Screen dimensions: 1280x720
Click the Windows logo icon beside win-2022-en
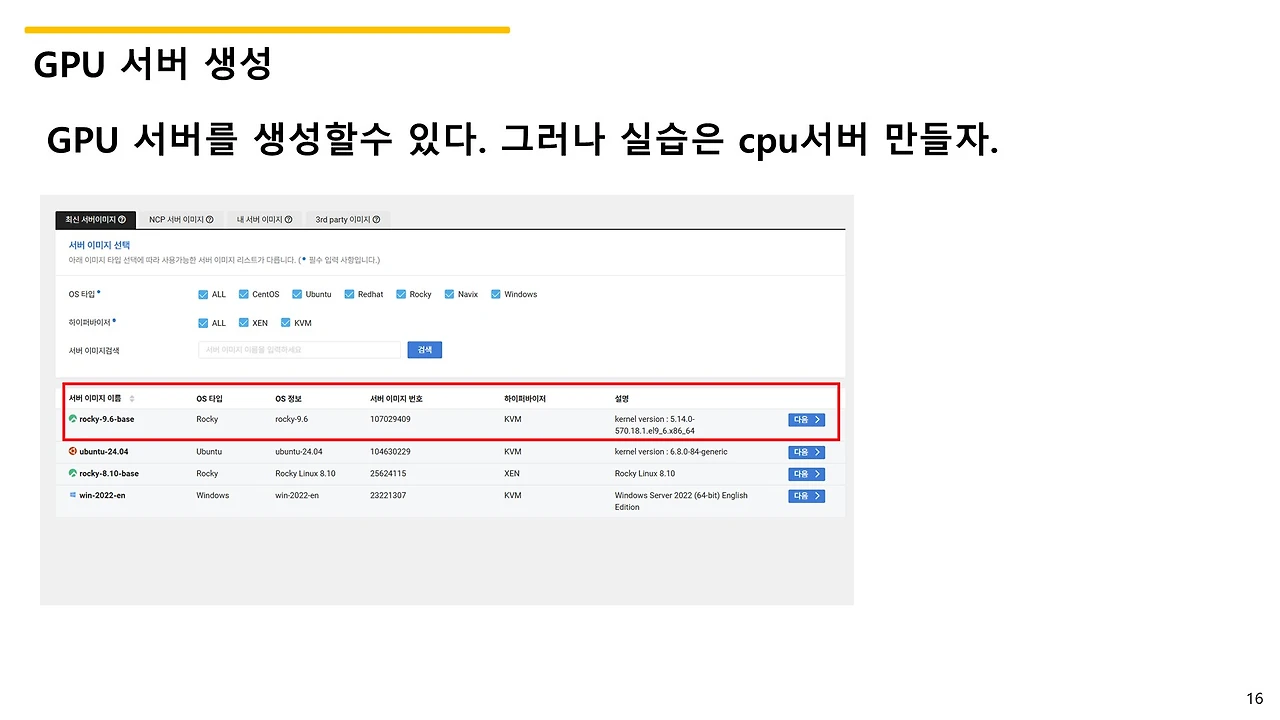coord(74,494)
